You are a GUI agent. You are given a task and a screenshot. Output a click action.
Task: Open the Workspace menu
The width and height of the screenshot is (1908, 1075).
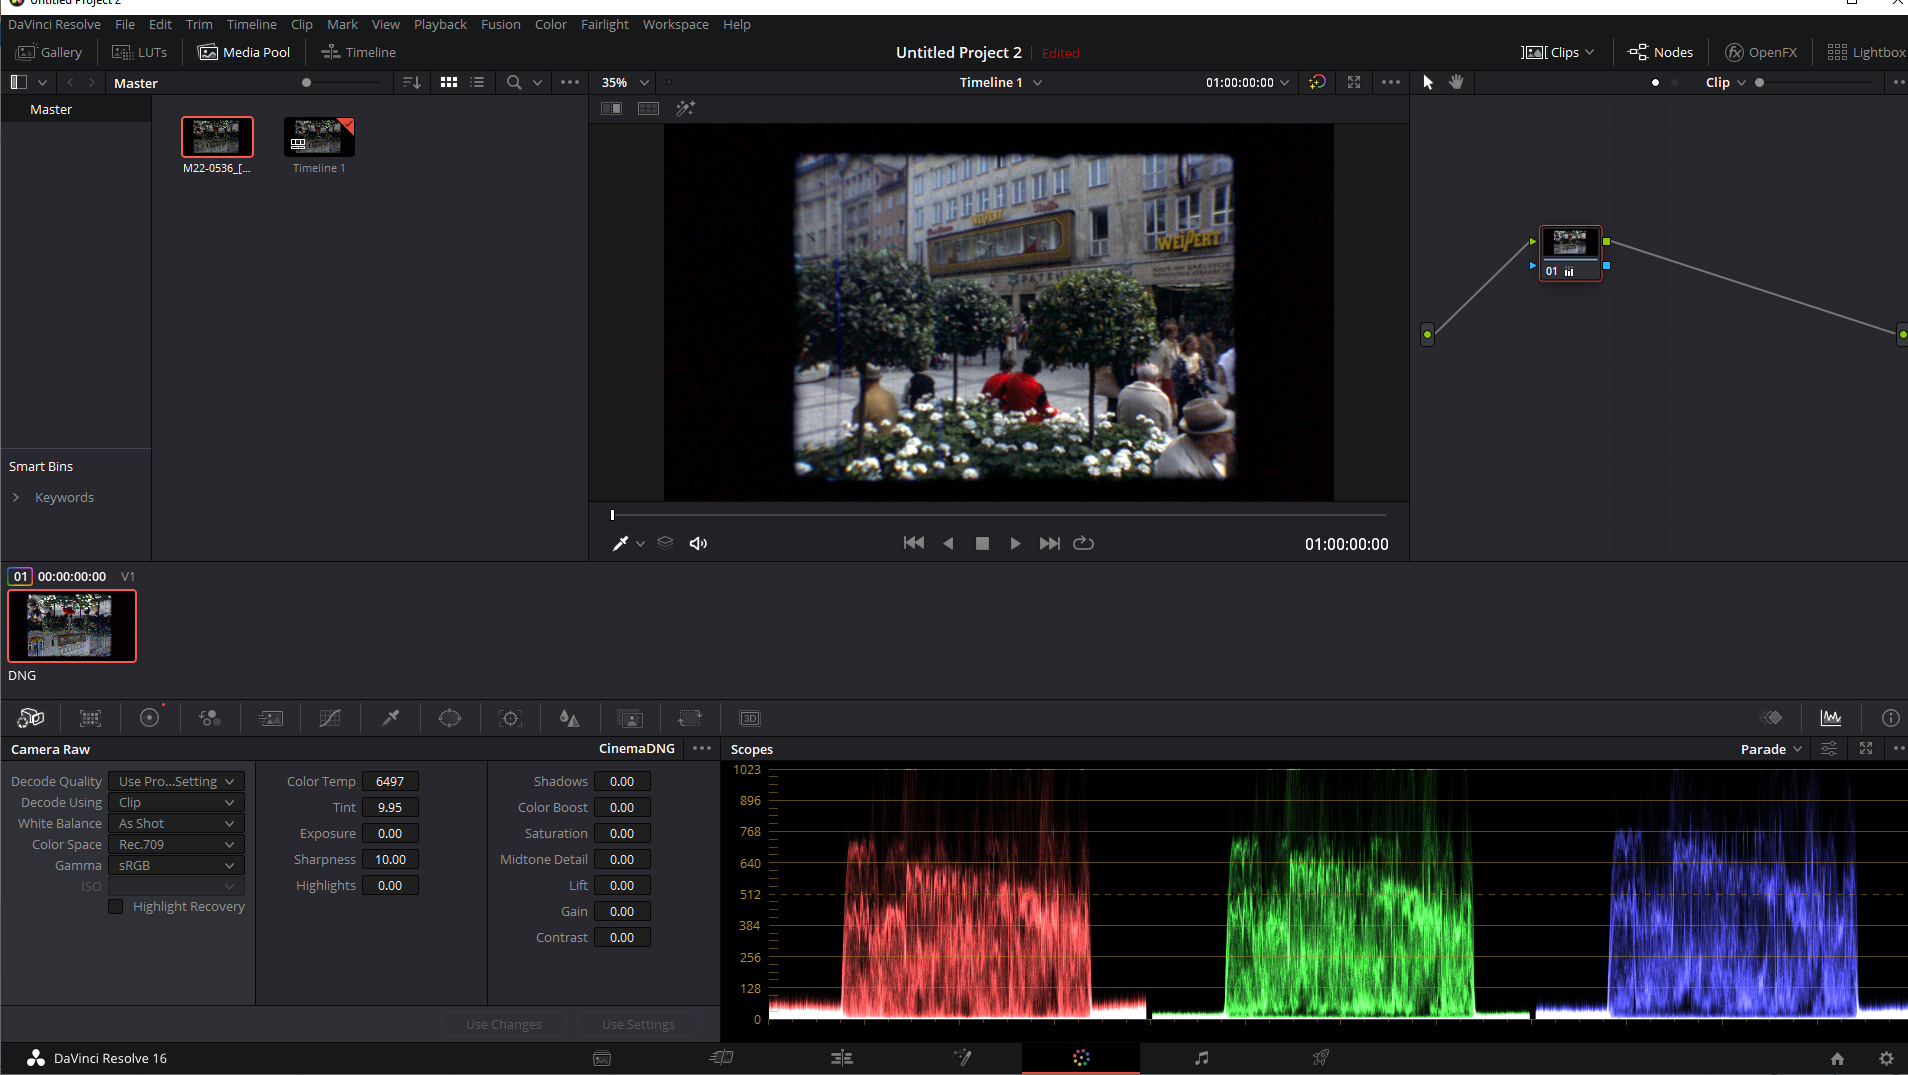(675, 24)
